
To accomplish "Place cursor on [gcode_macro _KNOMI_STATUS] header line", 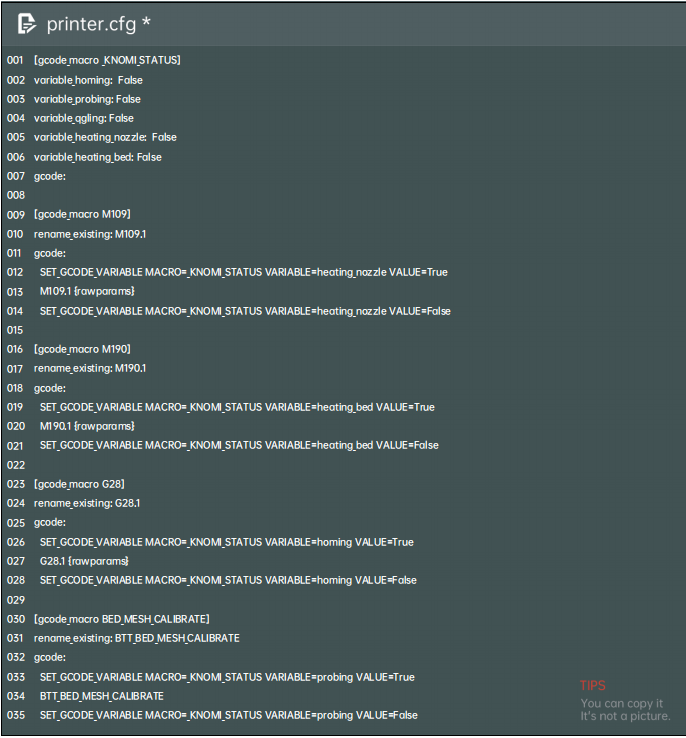I will (x=107, y=60).
